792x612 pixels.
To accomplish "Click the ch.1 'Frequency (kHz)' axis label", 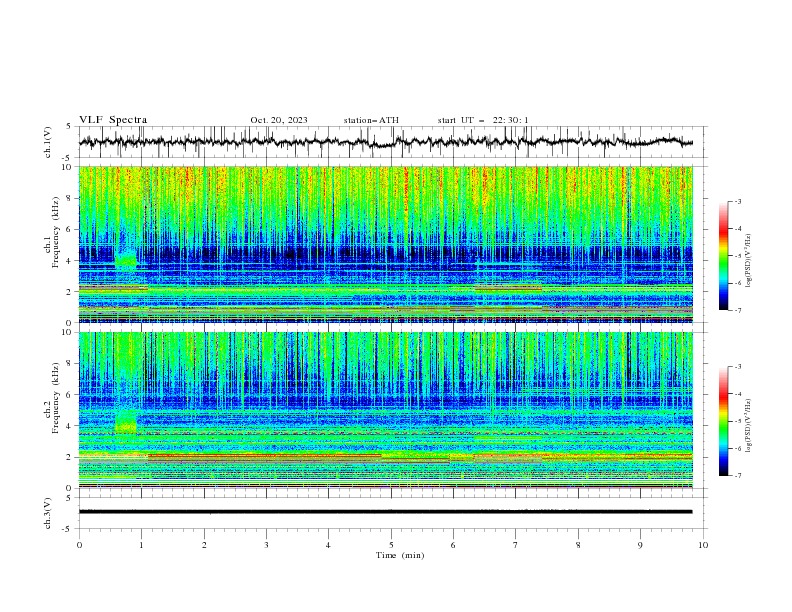I will 56,232.
